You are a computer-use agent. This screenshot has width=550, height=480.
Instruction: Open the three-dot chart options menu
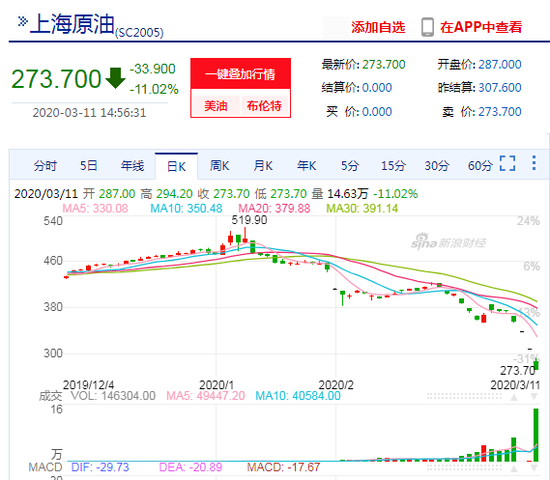534,163
